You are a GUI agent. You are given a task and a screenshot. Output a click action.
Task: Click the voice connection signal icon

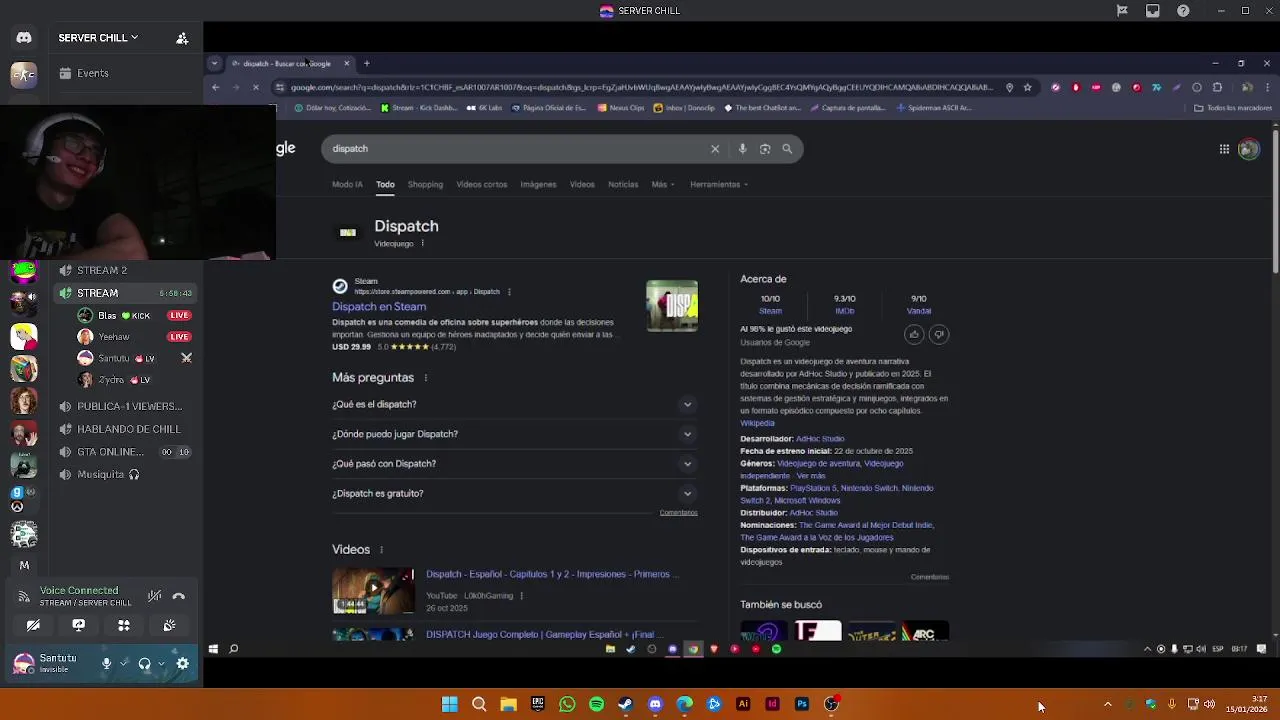[24, 596]
